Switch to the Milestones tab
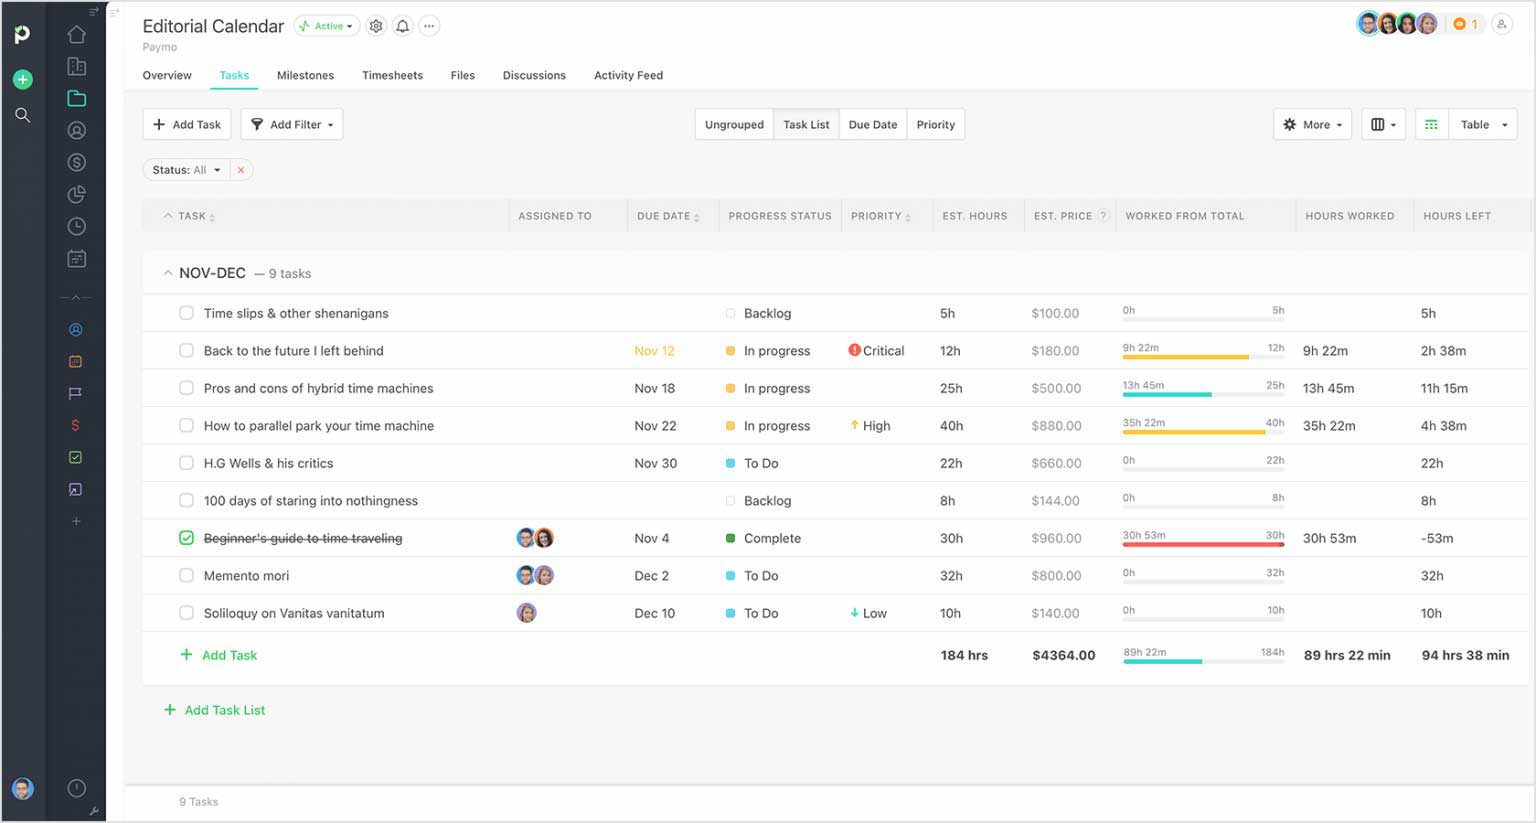1536x823 pixels. 305,75
